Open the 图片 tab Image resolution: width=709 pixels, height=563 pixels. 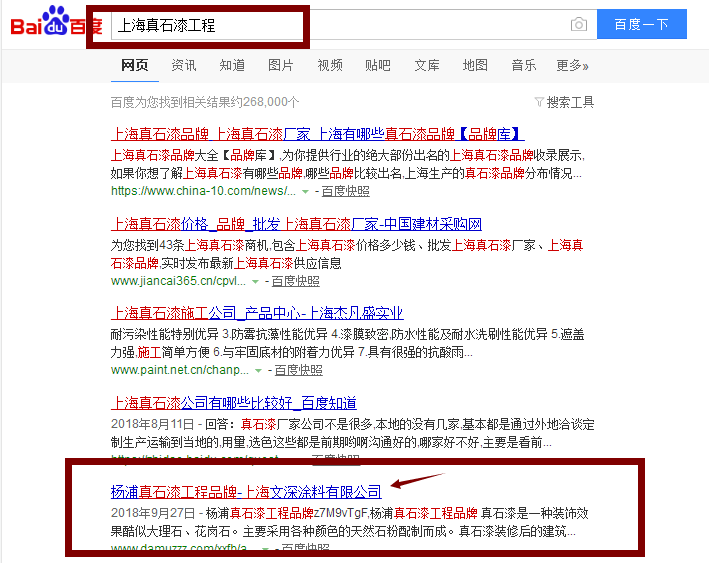(x=280, y=65)
